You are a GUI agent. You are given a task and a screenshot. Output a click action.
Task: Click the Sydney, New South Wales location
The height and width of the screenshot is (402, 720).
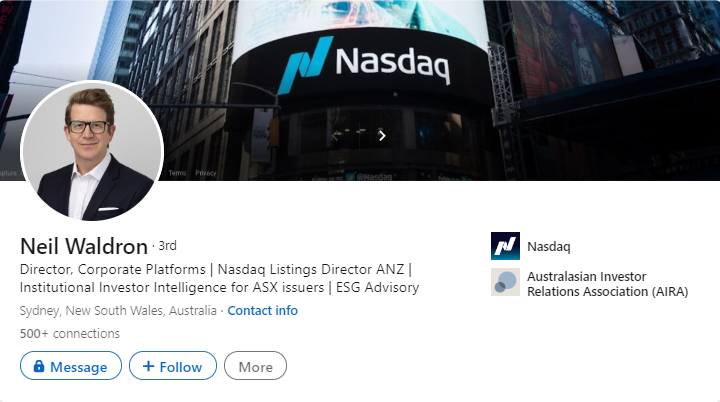click(117, 310)
